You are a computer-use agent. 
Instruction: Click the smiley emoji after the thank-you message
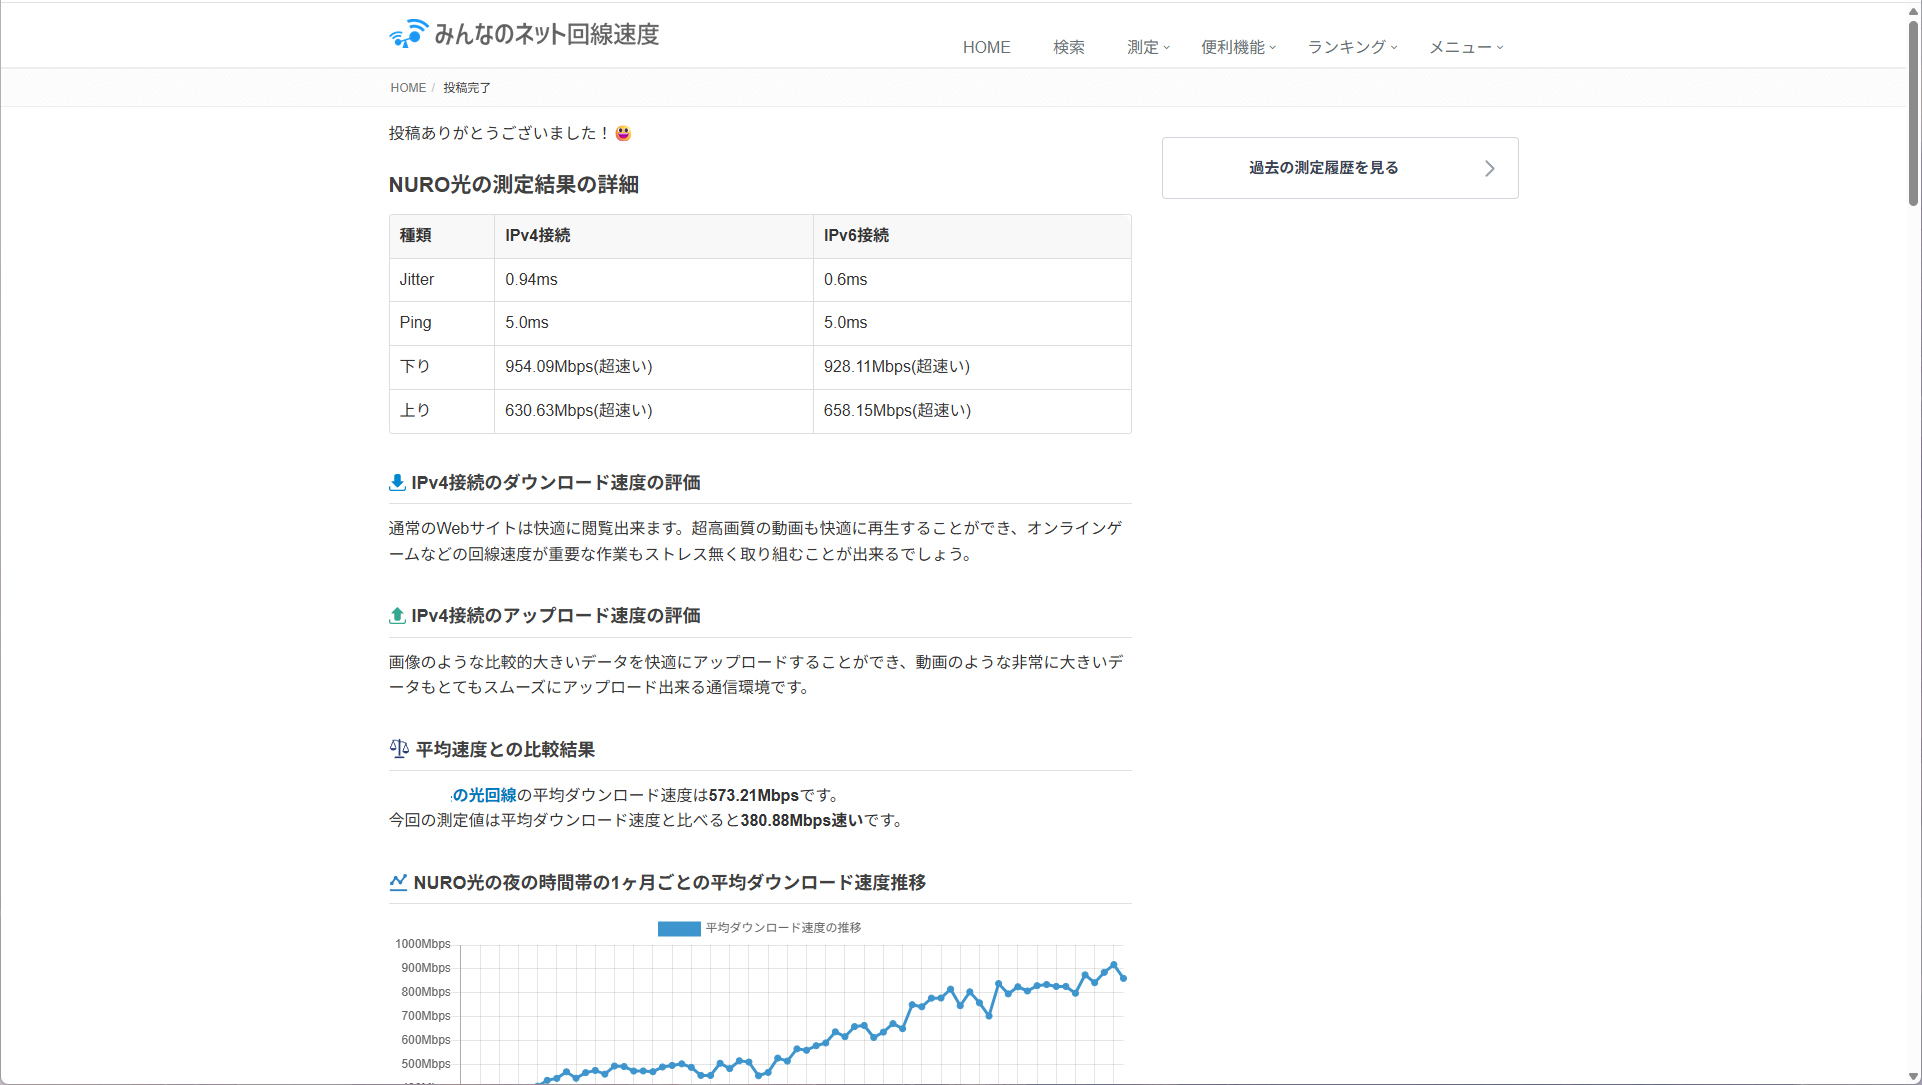point(623,133)
